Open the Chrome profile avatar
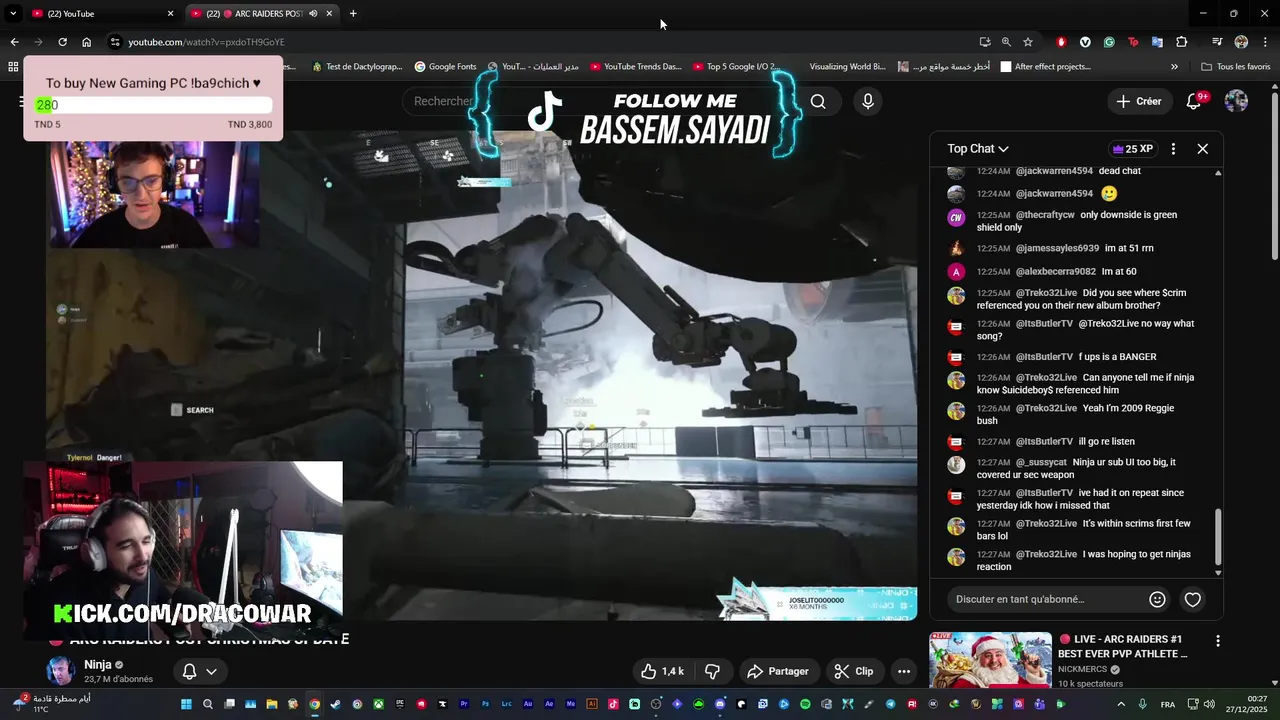The image size is (1280, 720). (1241, 42)
